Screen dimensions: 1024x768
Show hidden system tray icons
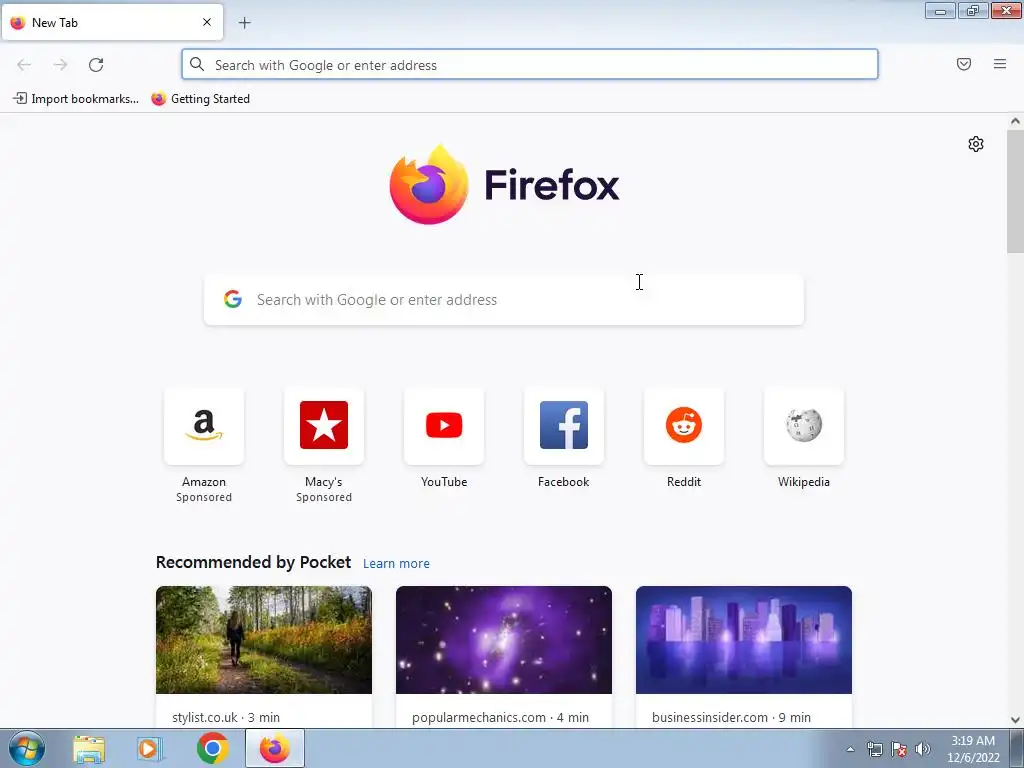coord(850,749)
